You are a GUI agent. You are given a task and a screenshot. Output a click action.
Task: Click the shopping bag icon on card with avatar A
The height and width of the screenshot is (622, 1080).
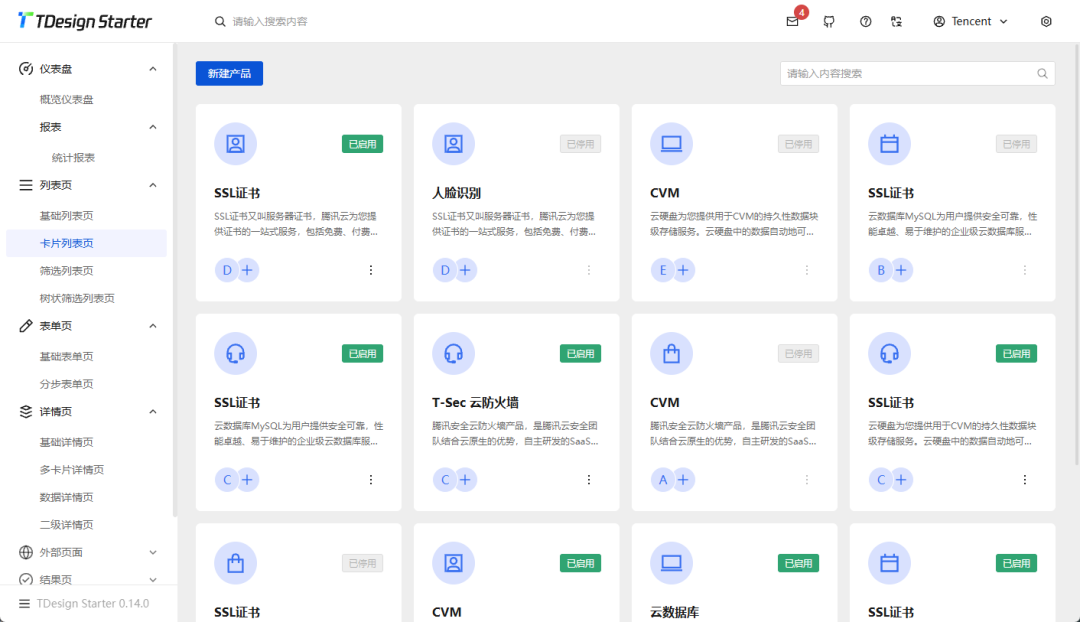pyautogui.click(x=672, y=353)
